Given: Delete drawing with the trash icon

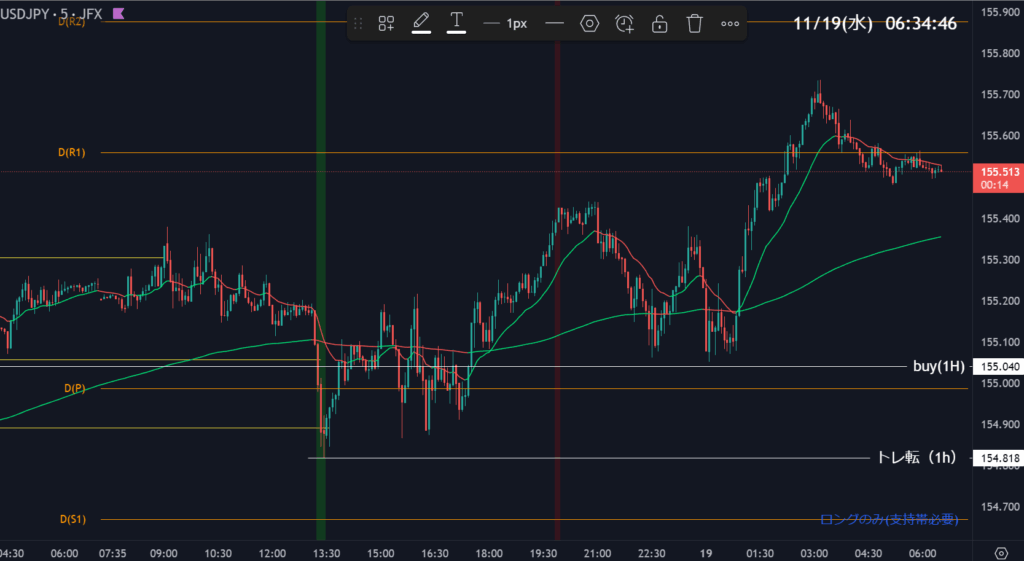Looking at the screenshot, I should tap(695, 23).
